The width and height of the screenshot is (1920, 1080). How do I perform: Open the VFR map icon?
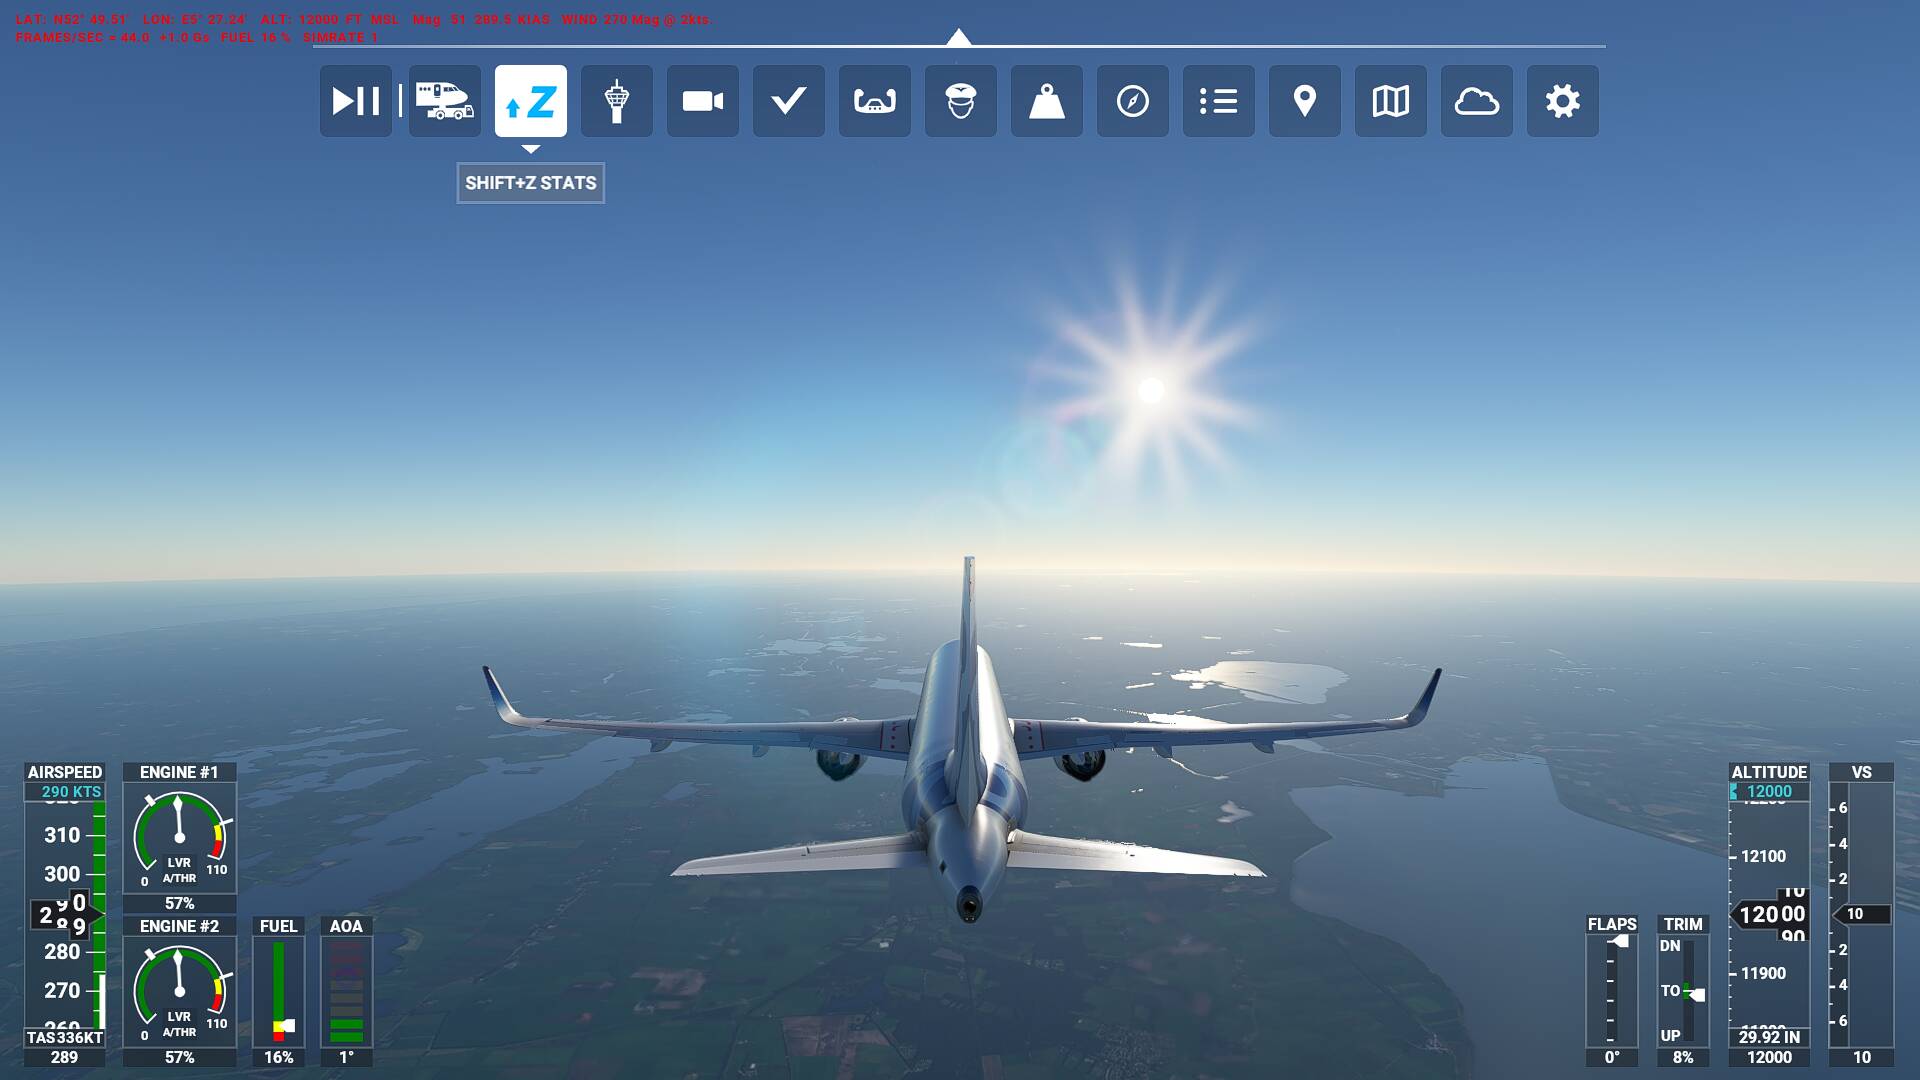pos(1391,101)
